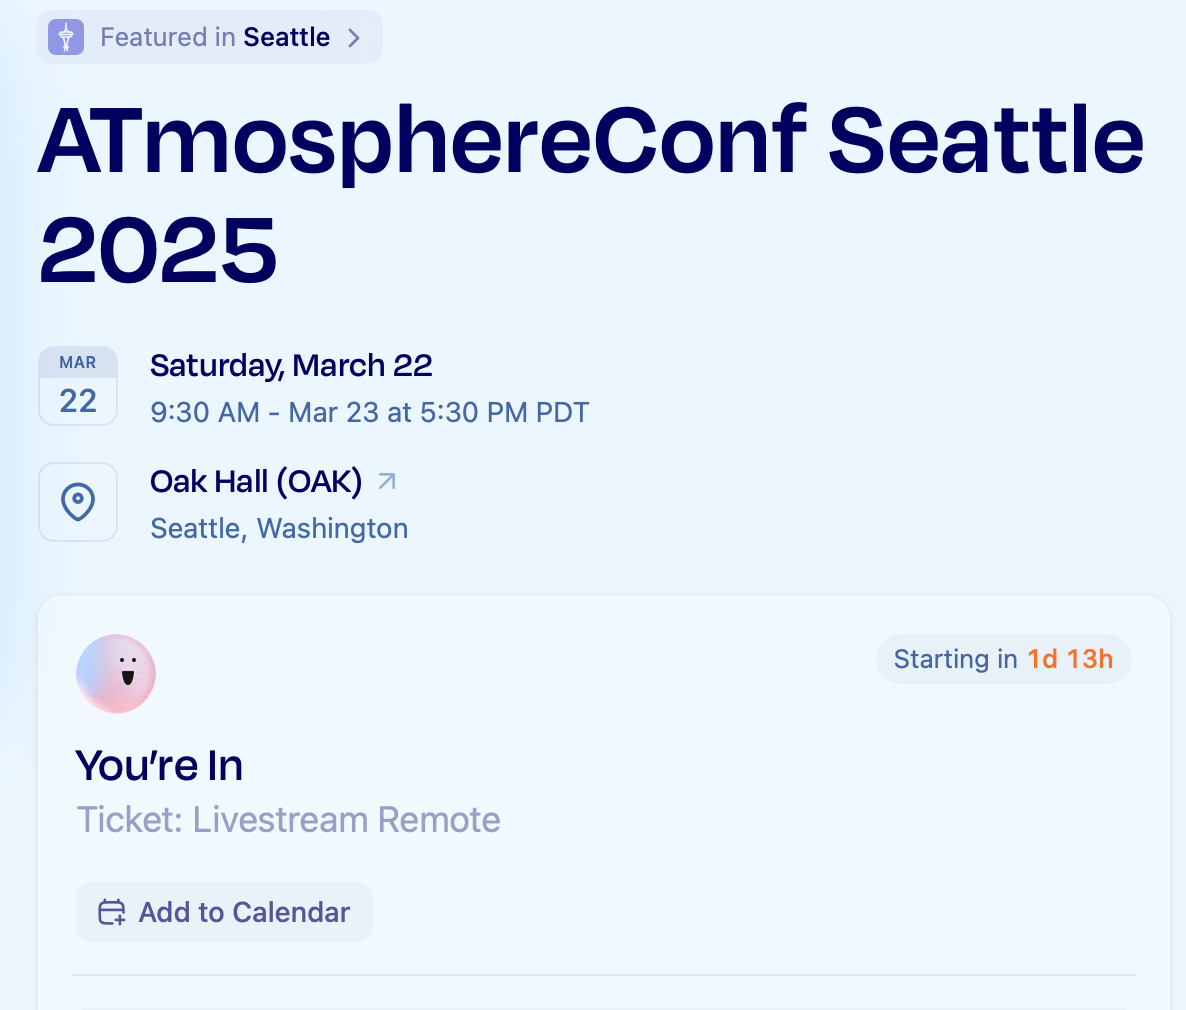
Task: Click the MAR month label on date tile
Action: [78, 363]
